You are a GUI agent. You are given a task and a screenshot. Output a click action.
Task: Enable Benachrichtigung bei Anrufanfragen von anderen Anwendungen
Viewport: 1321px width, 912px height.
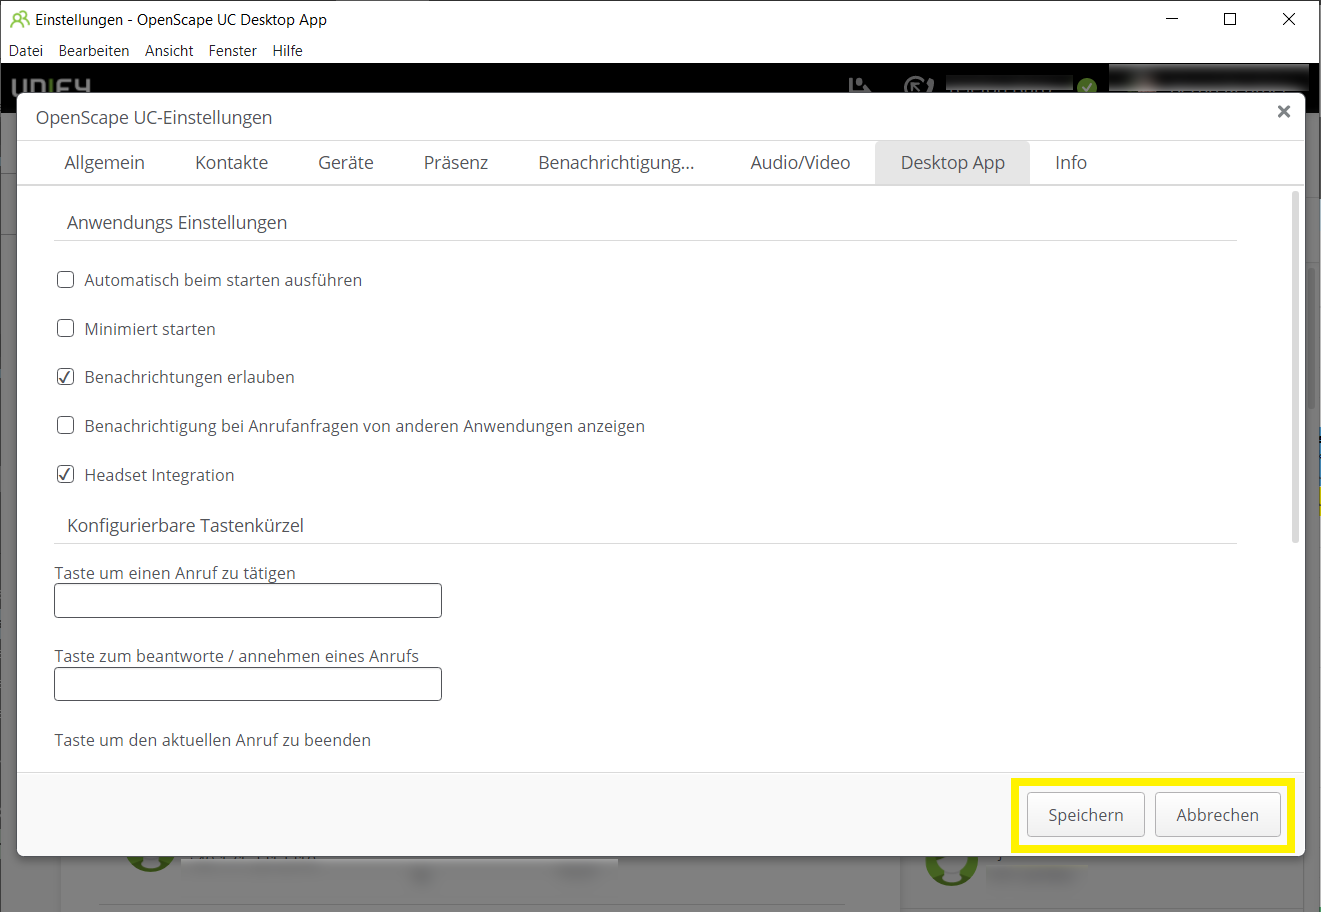click(x=66, y=425)
